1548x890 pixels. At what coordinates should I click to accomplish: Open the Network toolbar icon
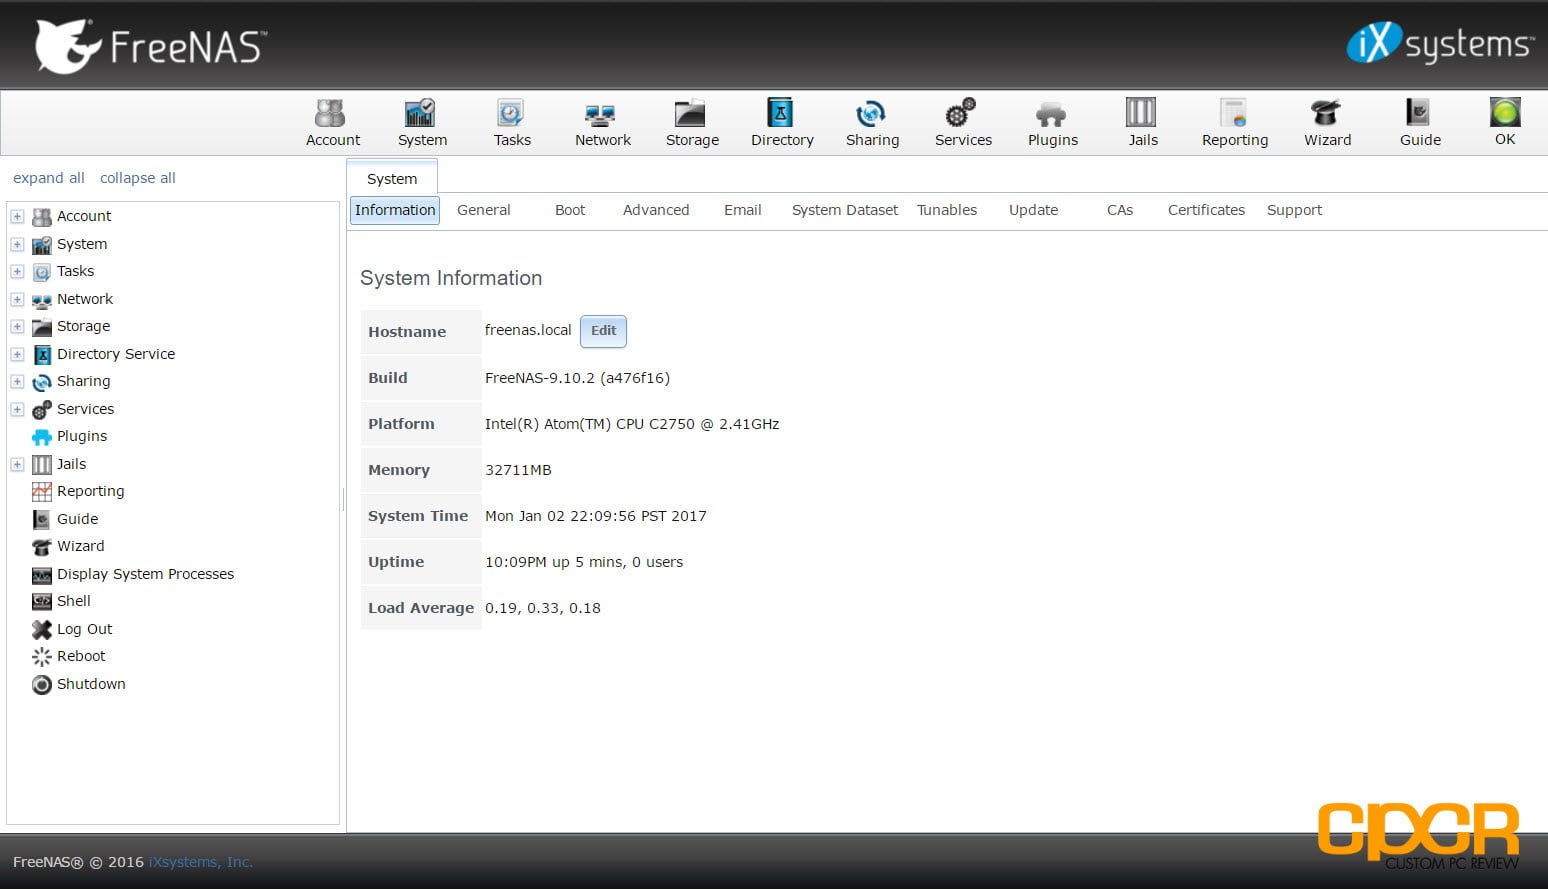(602, 123)
